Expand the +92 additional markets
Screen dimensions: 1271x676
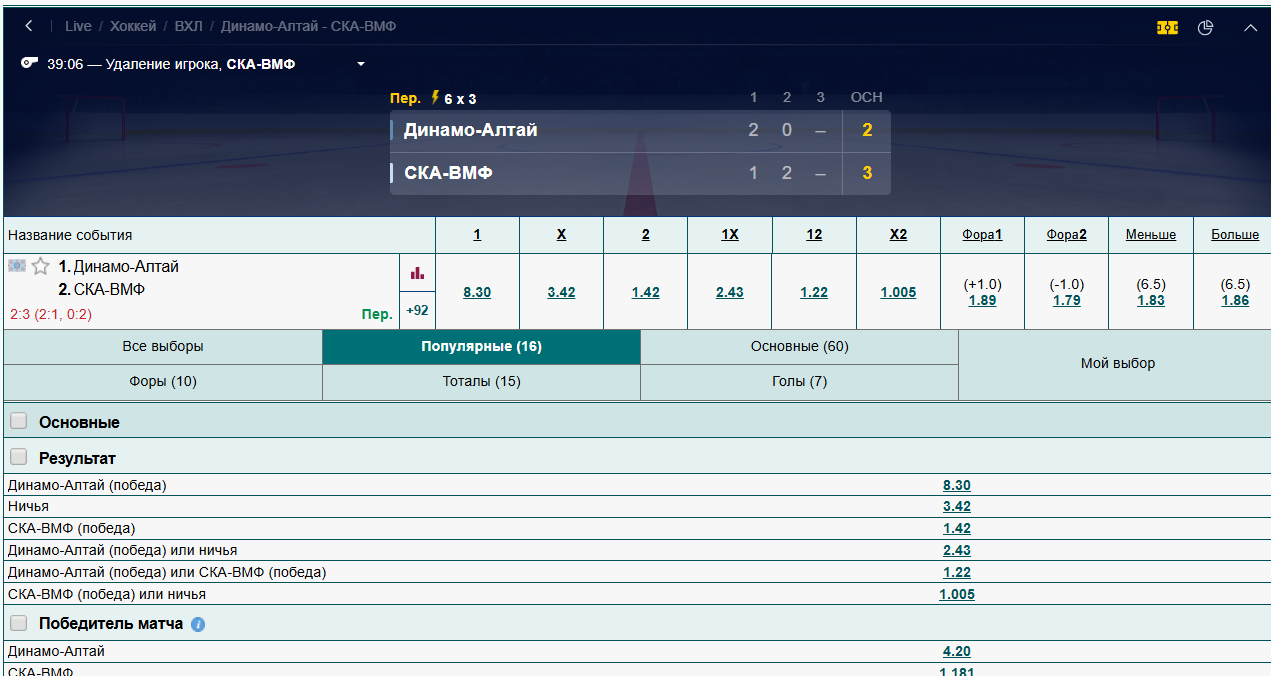pyautogui.click(x=417, y=310)
